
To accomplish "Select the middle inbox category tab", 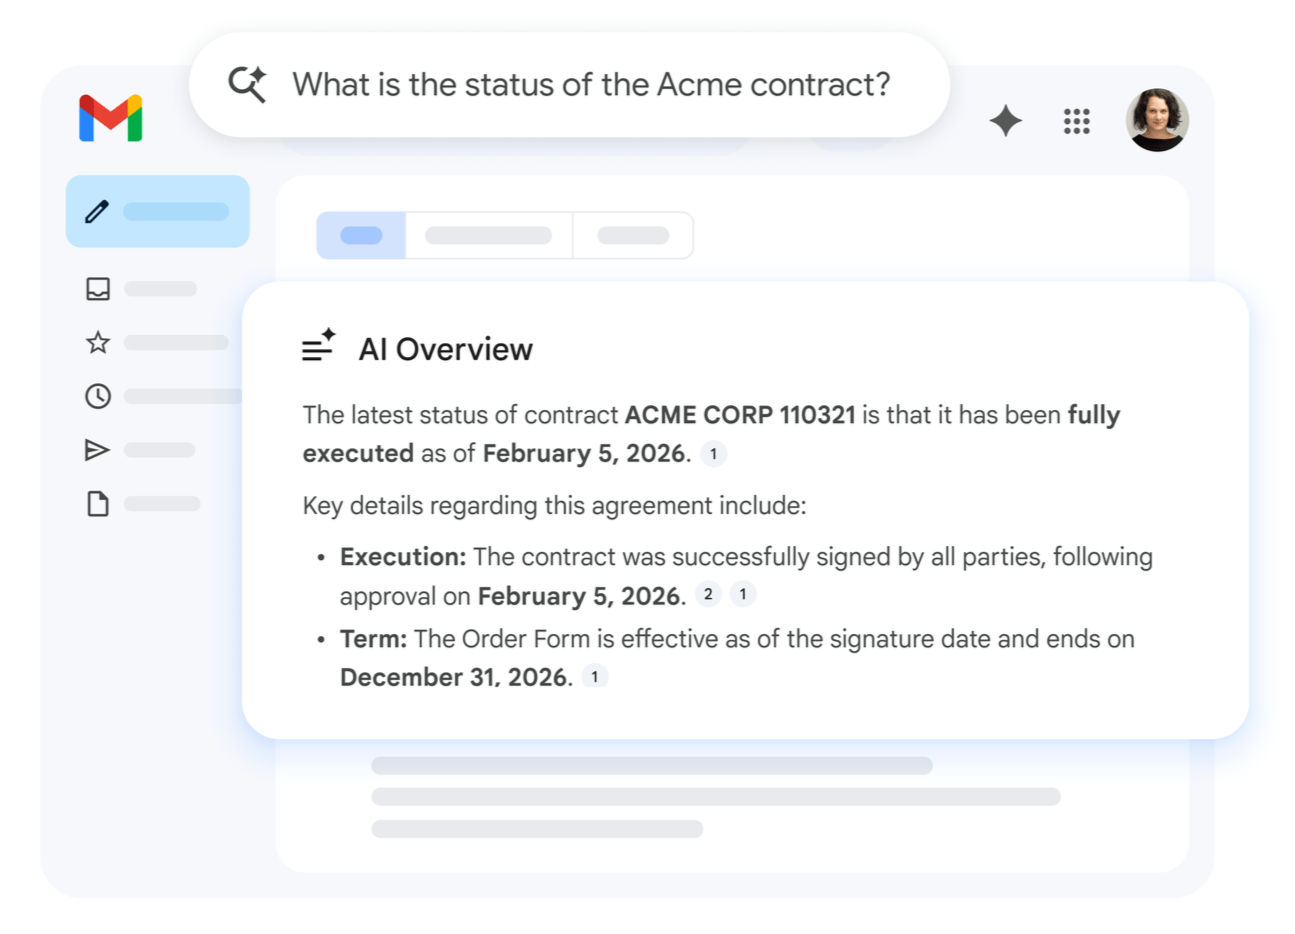I will [489, 234].
